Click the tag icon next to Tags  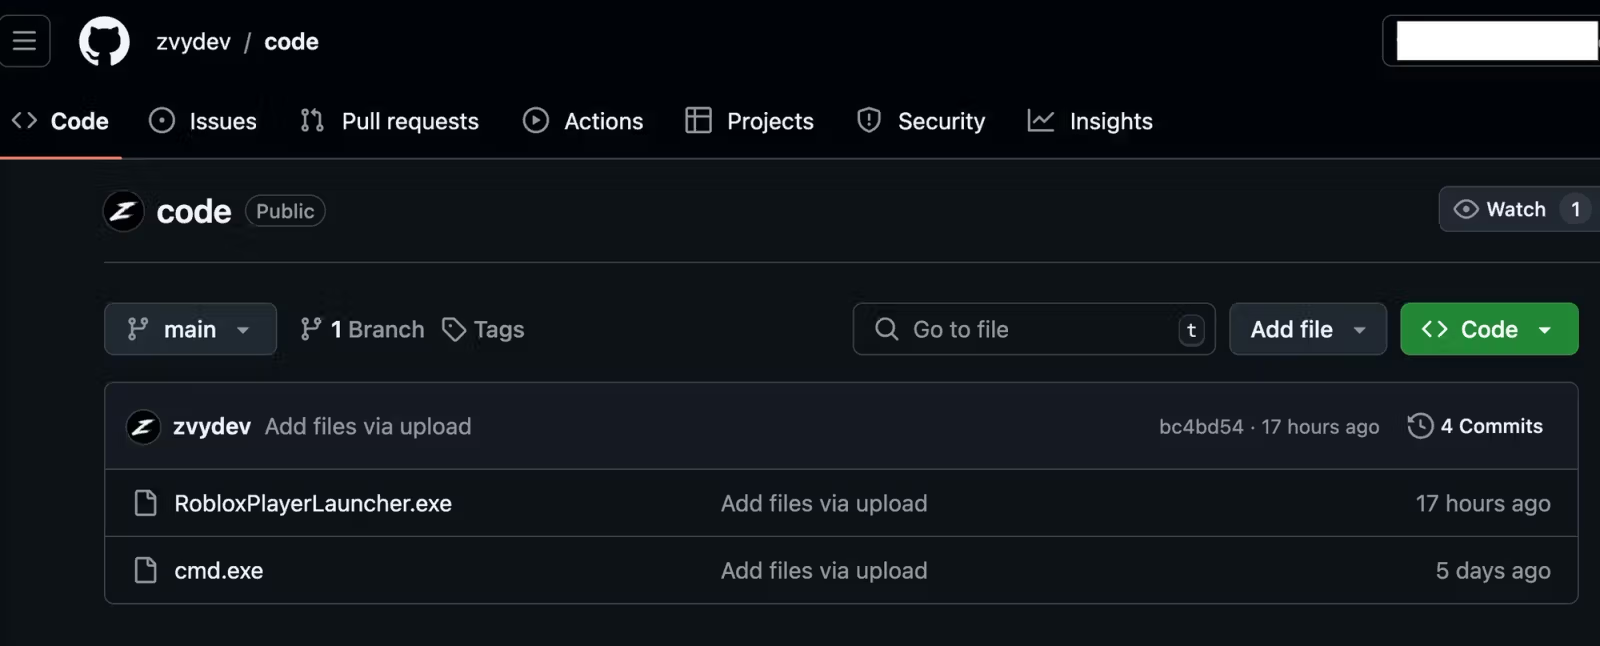[454, 329]
